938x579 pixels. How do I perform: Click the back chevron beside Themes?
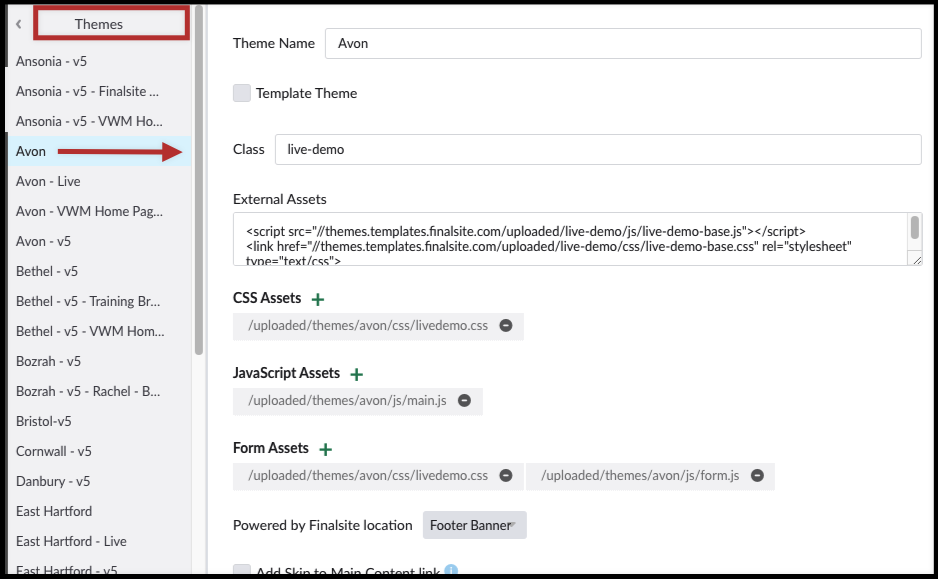tap(19, 24)
